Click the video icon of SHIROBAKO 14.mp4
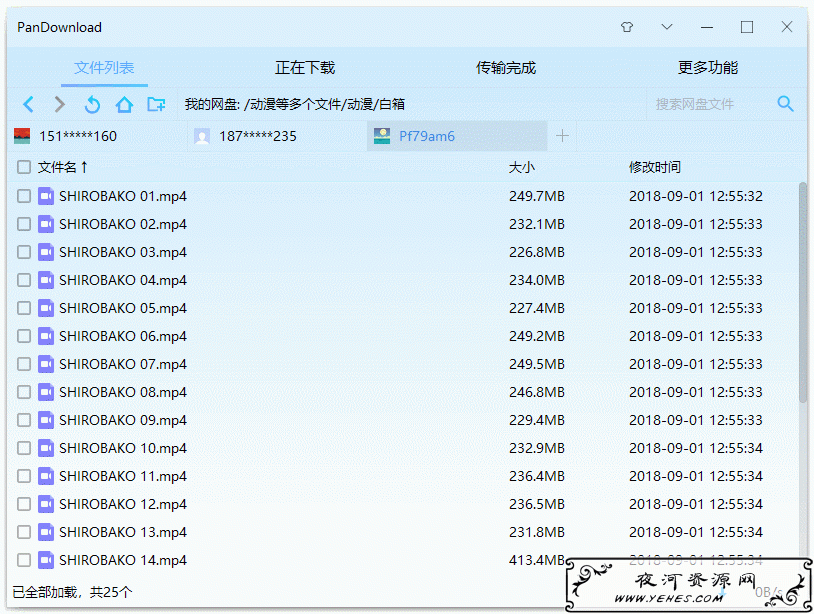 [46, 561]
